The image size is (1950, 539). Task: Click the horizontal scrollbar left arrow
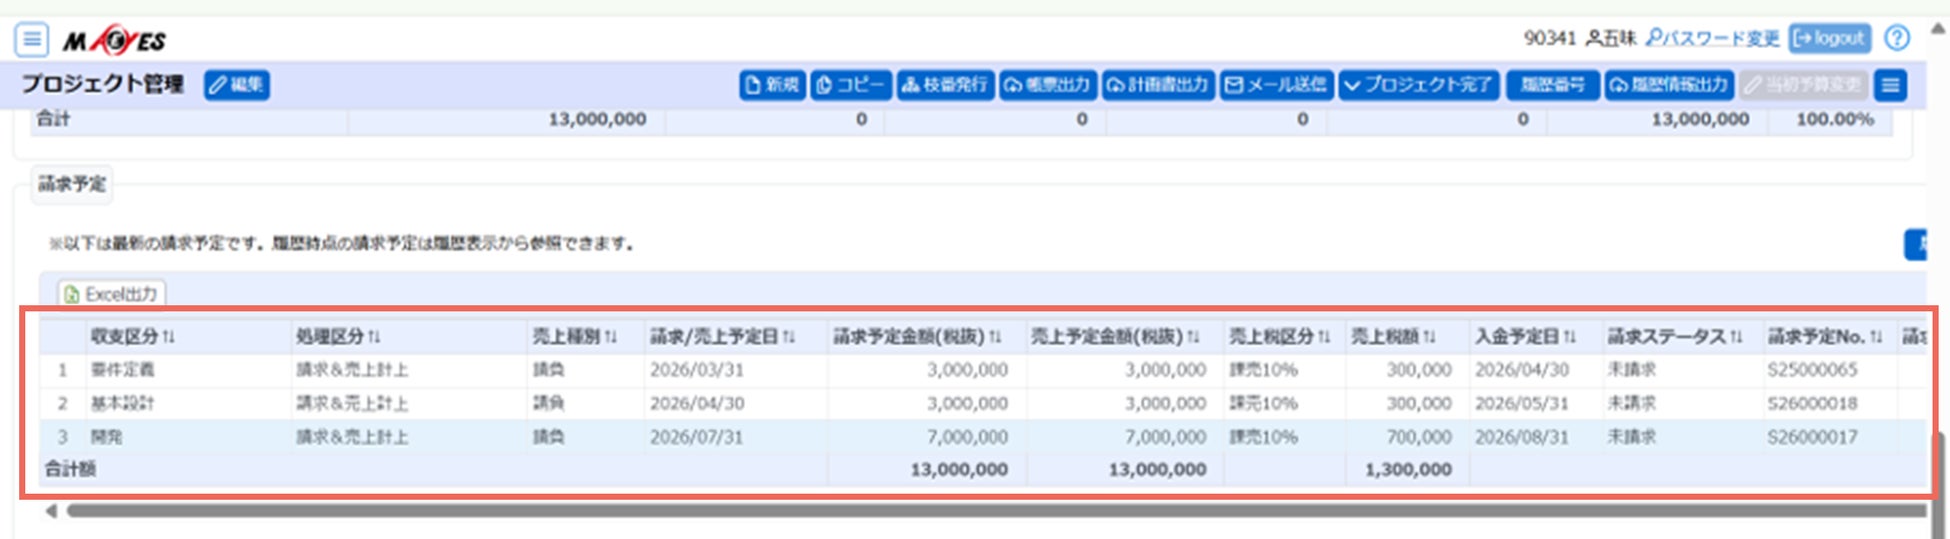pyautogui.click(x=51, y=511)
